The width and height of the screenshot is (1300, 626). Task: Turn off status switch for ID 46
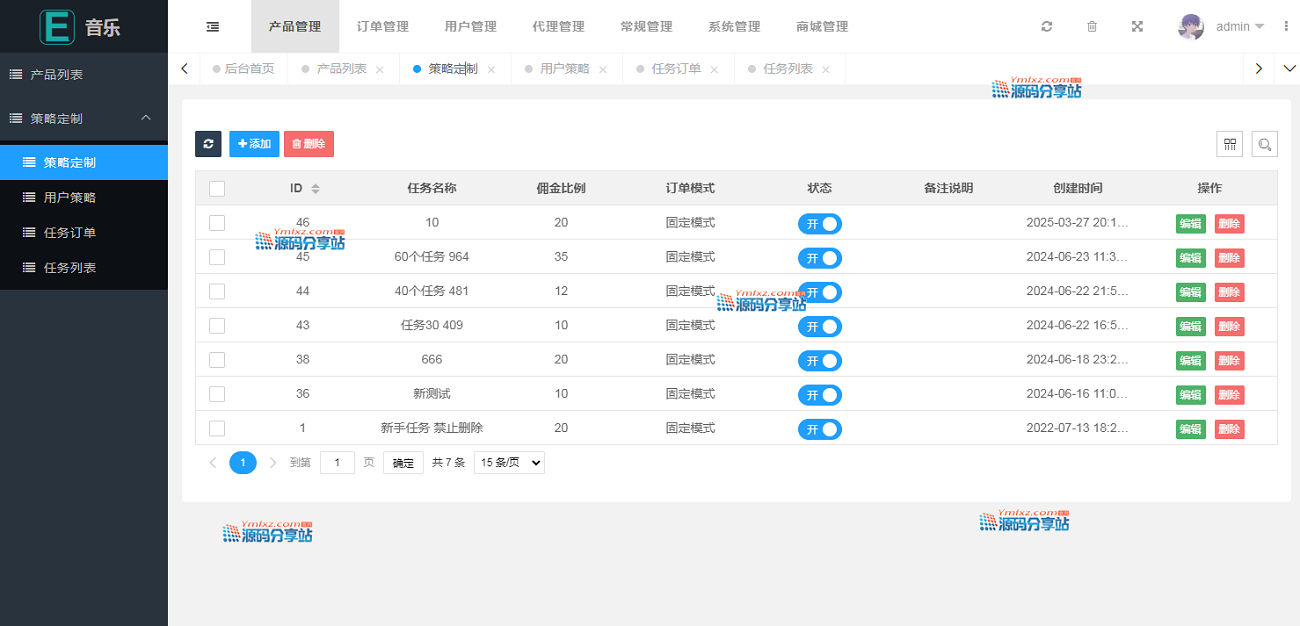819,224
